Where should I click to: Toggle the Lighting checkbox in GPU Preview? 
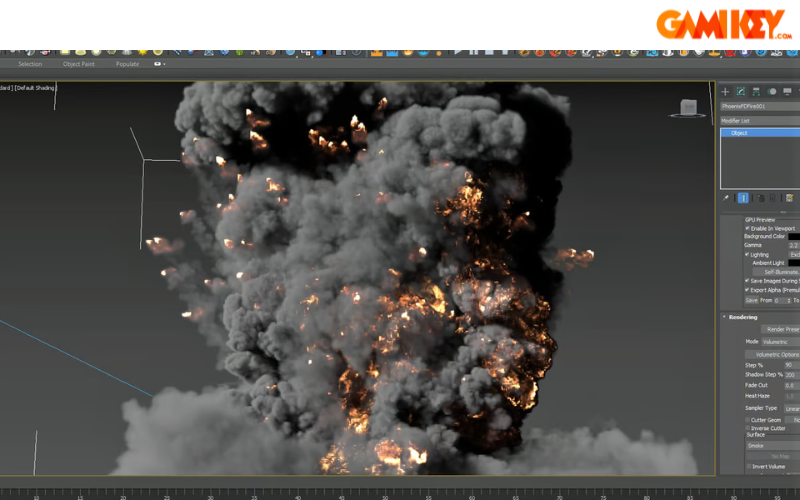point(747,254)
